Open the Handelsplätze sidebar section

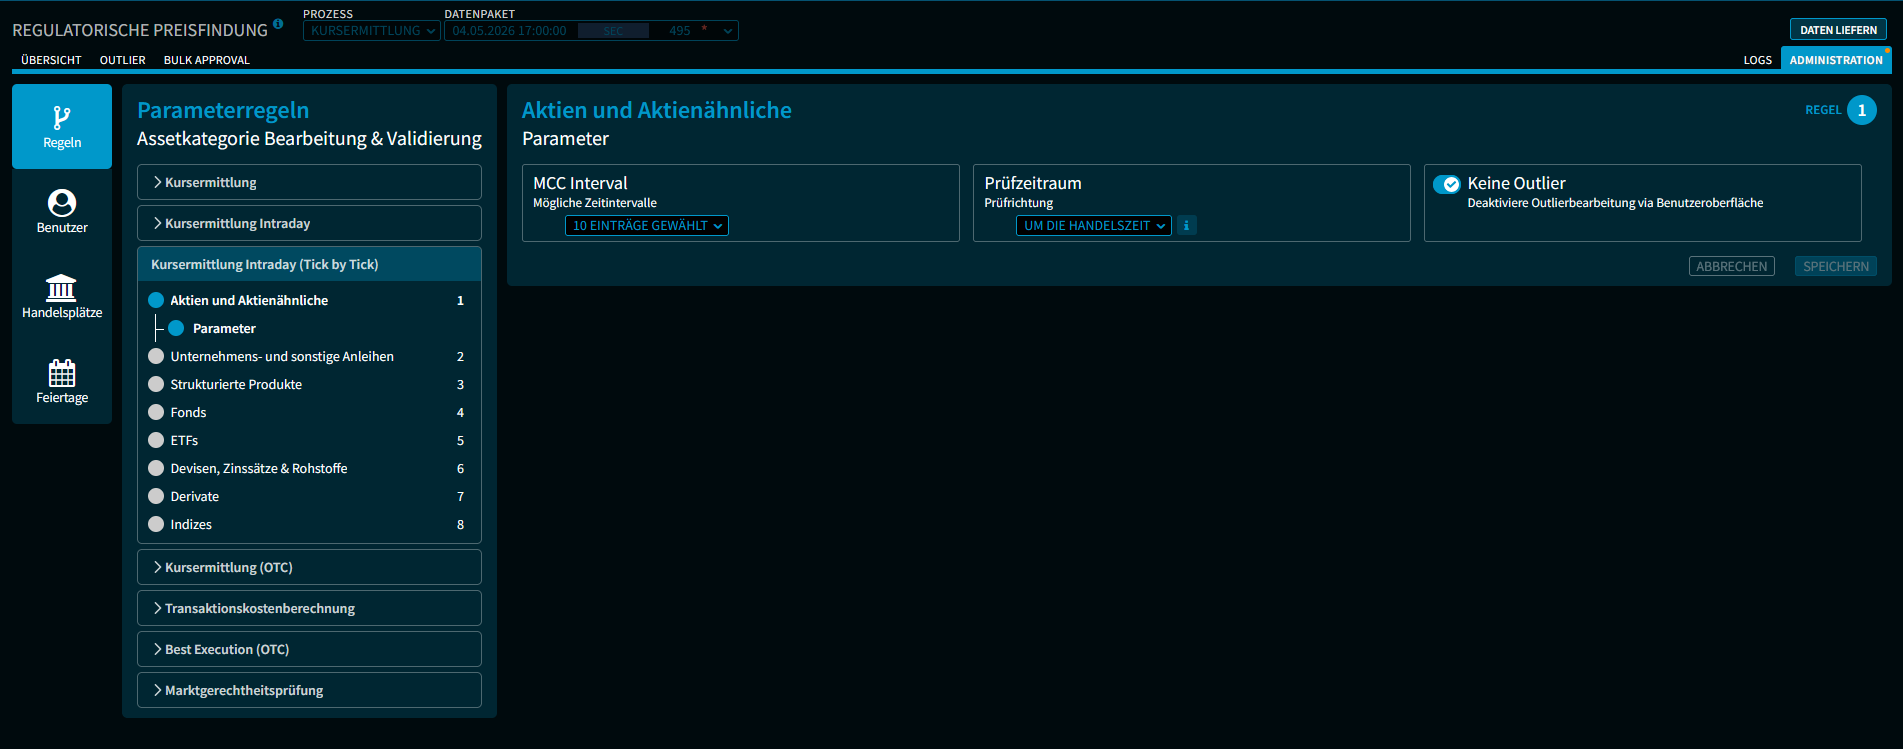click(x=62, y=297)
